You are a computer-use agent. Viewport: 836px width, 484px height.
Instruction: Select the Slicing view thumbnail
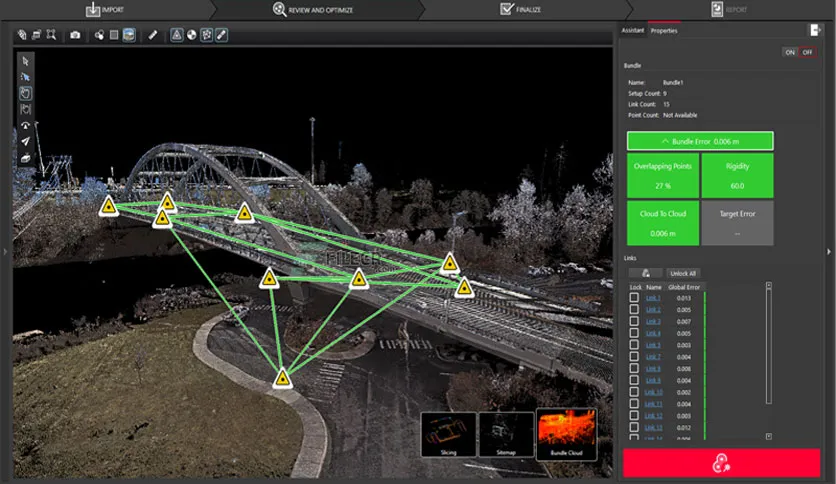pos(447,435)
